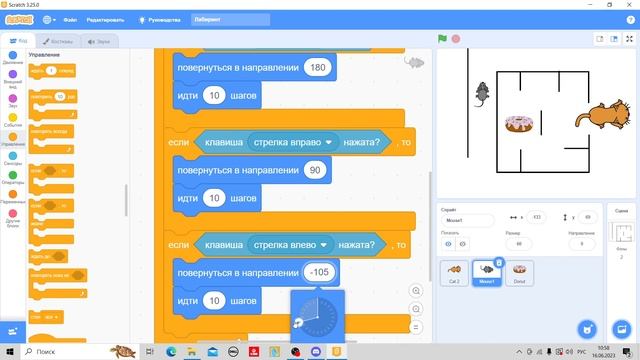Open the стрелка влево key dropdown

(x=291, y=245)
